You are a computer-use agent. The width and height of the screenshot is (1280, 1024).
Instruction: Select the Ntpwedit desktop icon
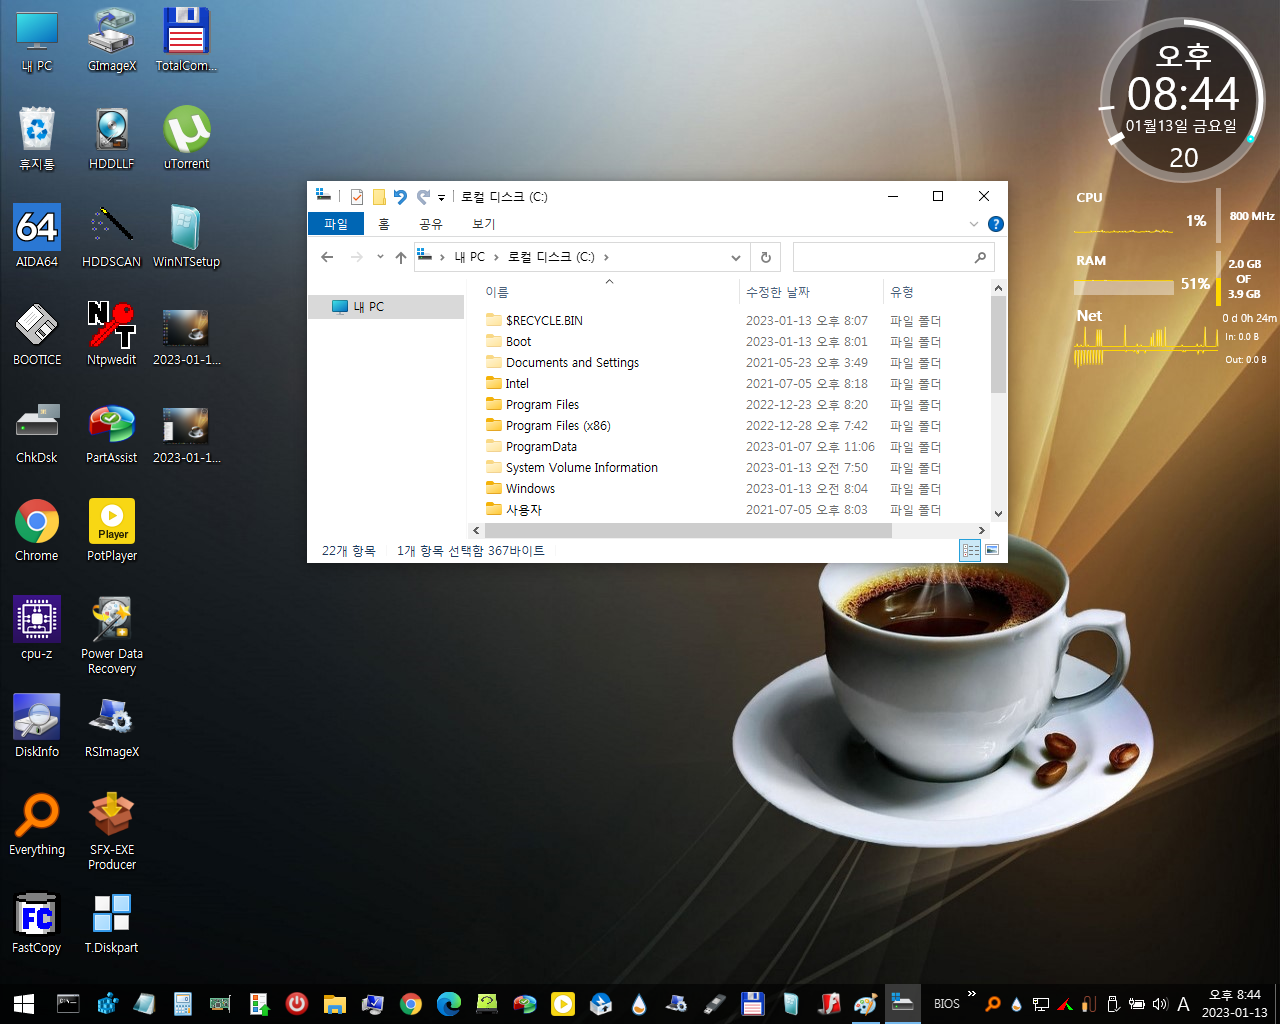coord(112,334)
